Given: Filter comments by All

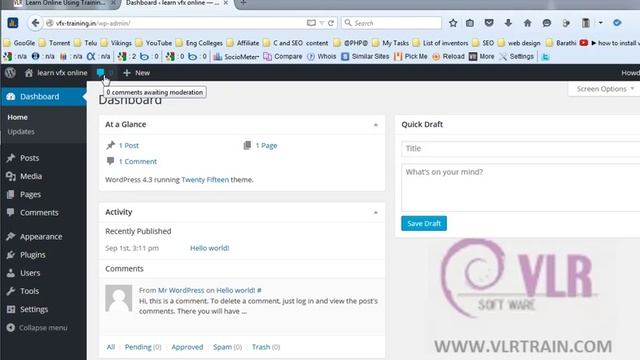Looking at the screenshot, I should (111, 347).
